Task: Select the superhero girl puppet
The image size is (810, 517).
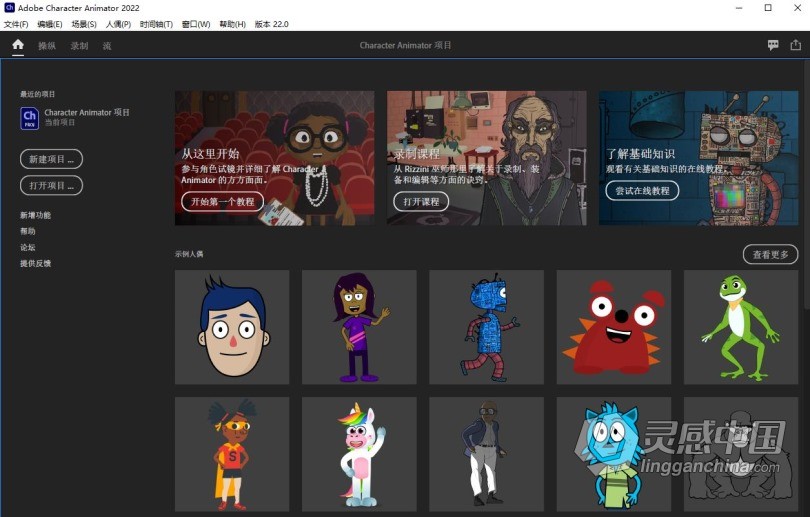Action: click(x=232, y=454)
